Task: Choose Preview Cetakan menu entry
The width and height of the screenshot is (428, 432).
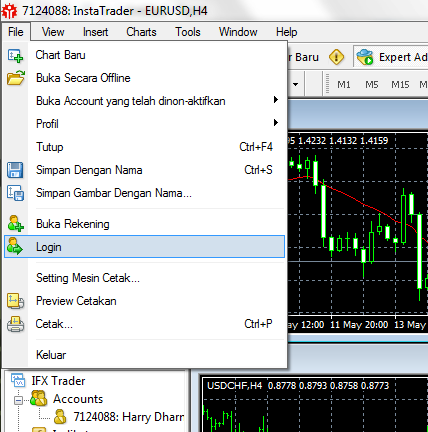Action: coord(145,301)
